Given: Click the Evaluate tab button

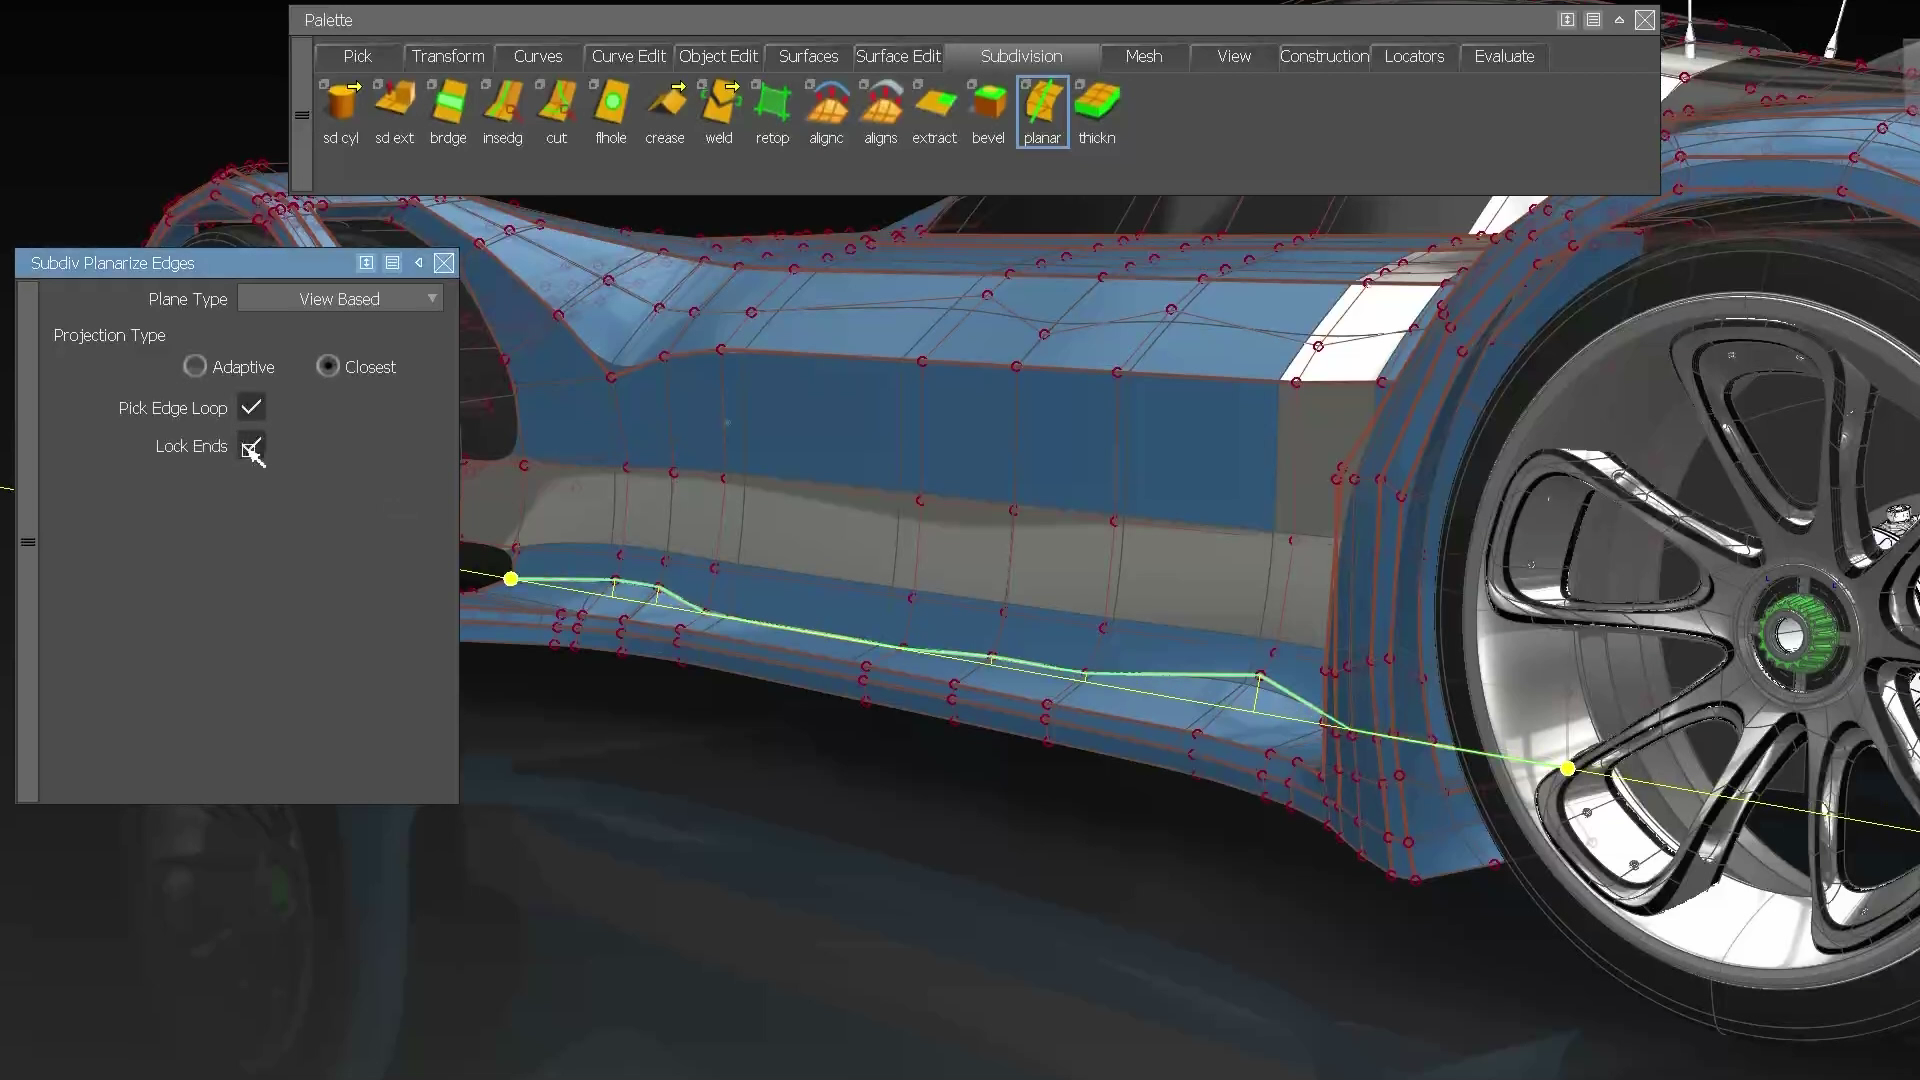Looking at the screenshot, I should click(x=1504, y=57).
